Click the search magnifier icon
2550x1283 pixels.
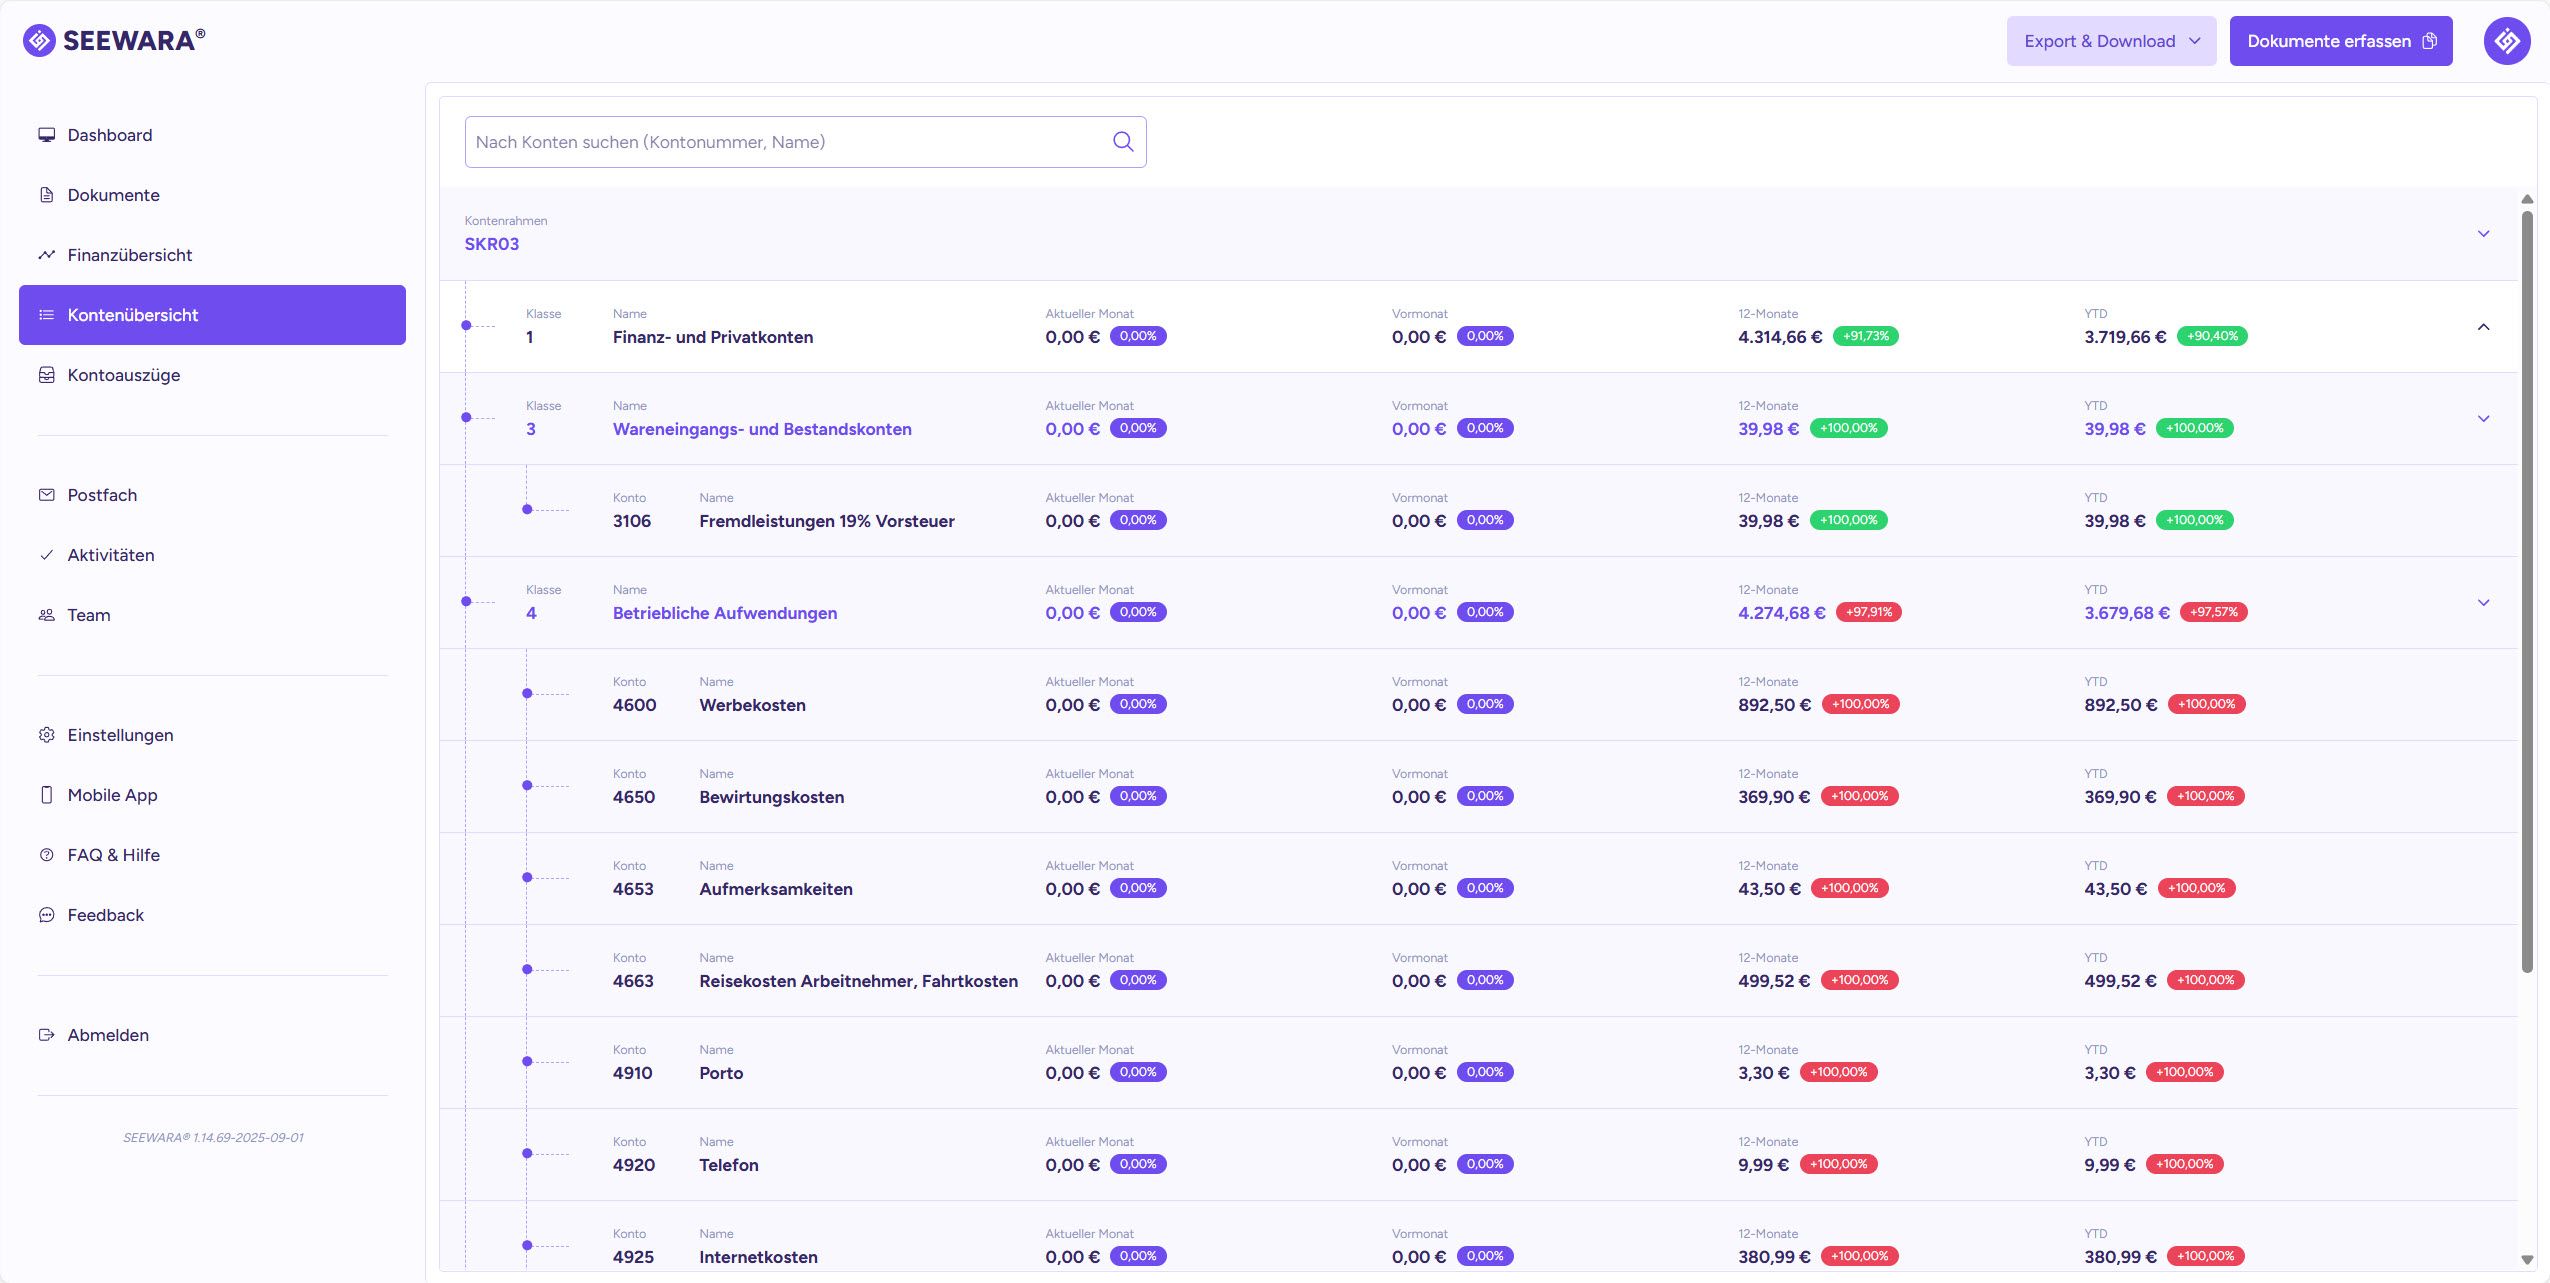pos(1123,142)
